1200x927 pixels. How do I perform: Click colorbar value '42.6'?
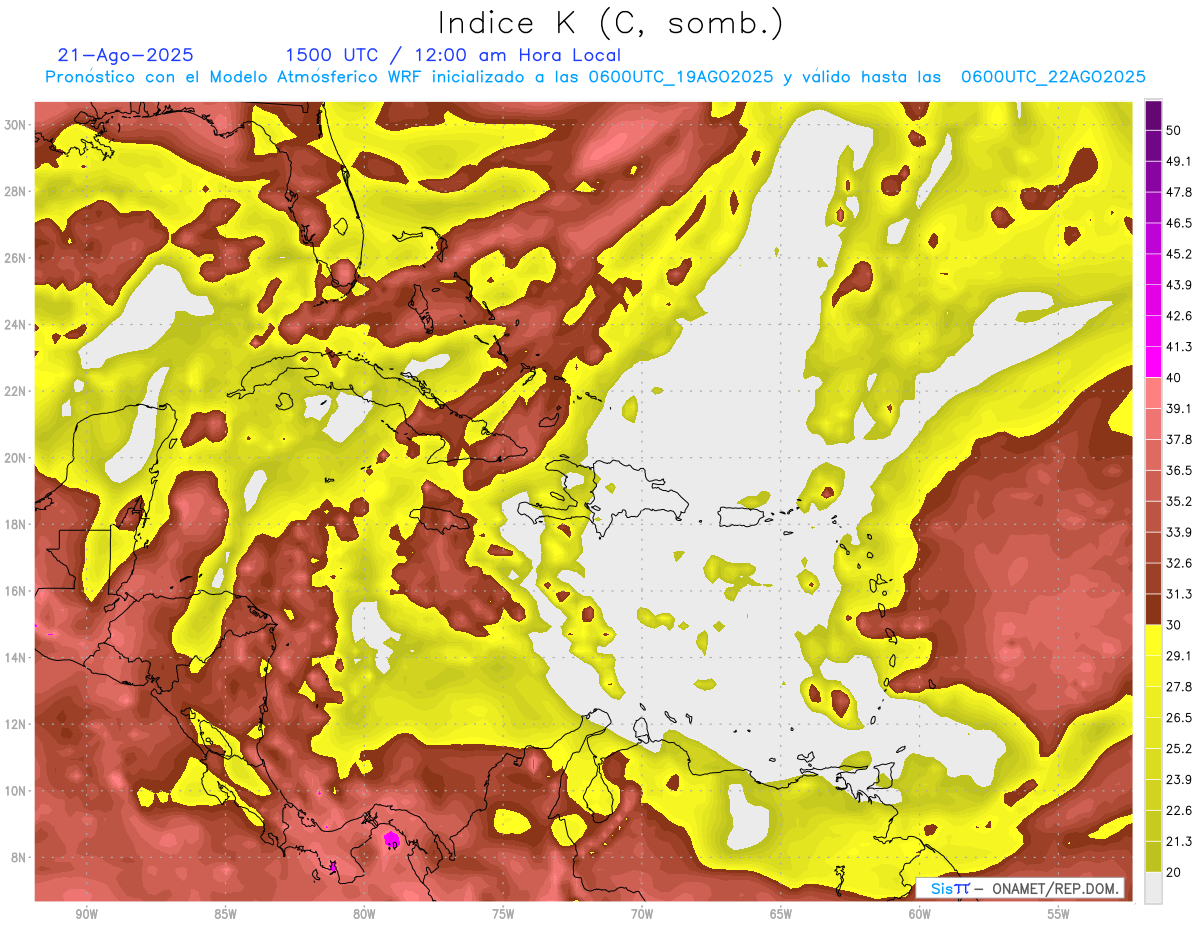pyautogui.click(x=1179, y=316)
